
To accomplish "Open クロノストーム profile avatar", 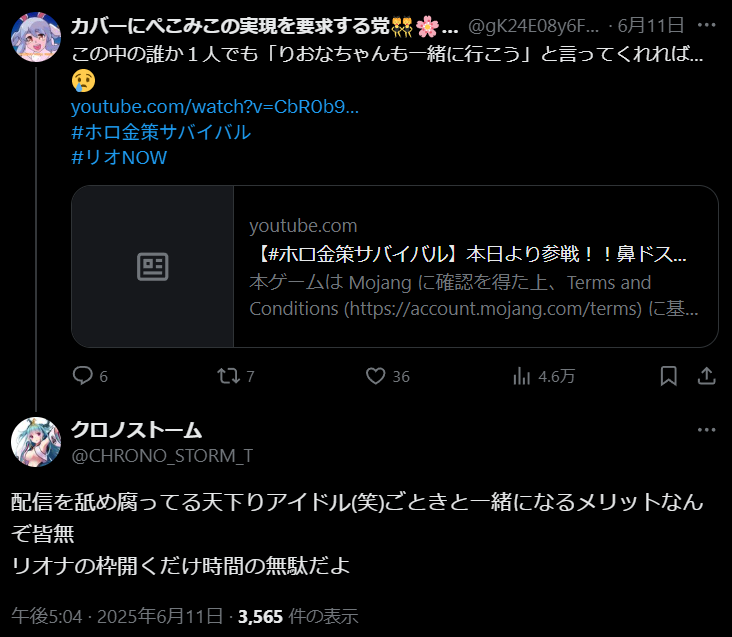I will click(x=36, y=442).
